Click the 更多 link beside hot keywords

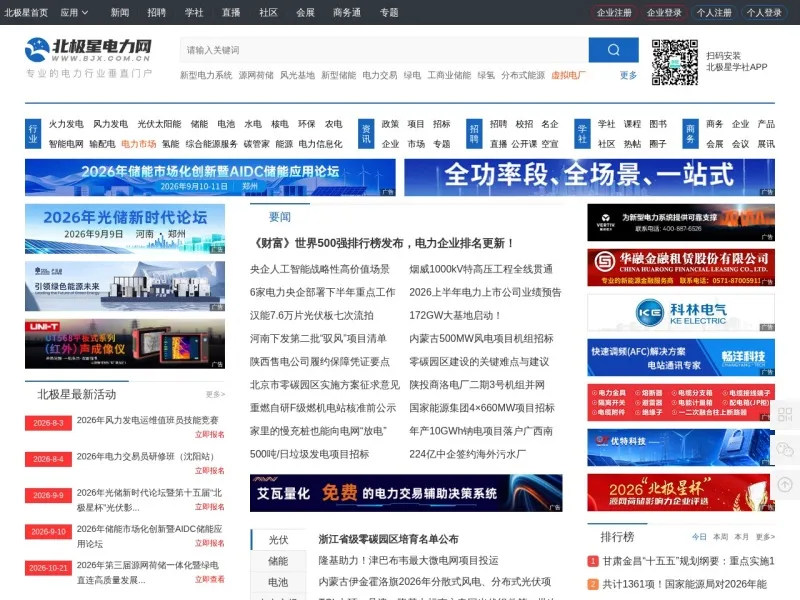628,75
